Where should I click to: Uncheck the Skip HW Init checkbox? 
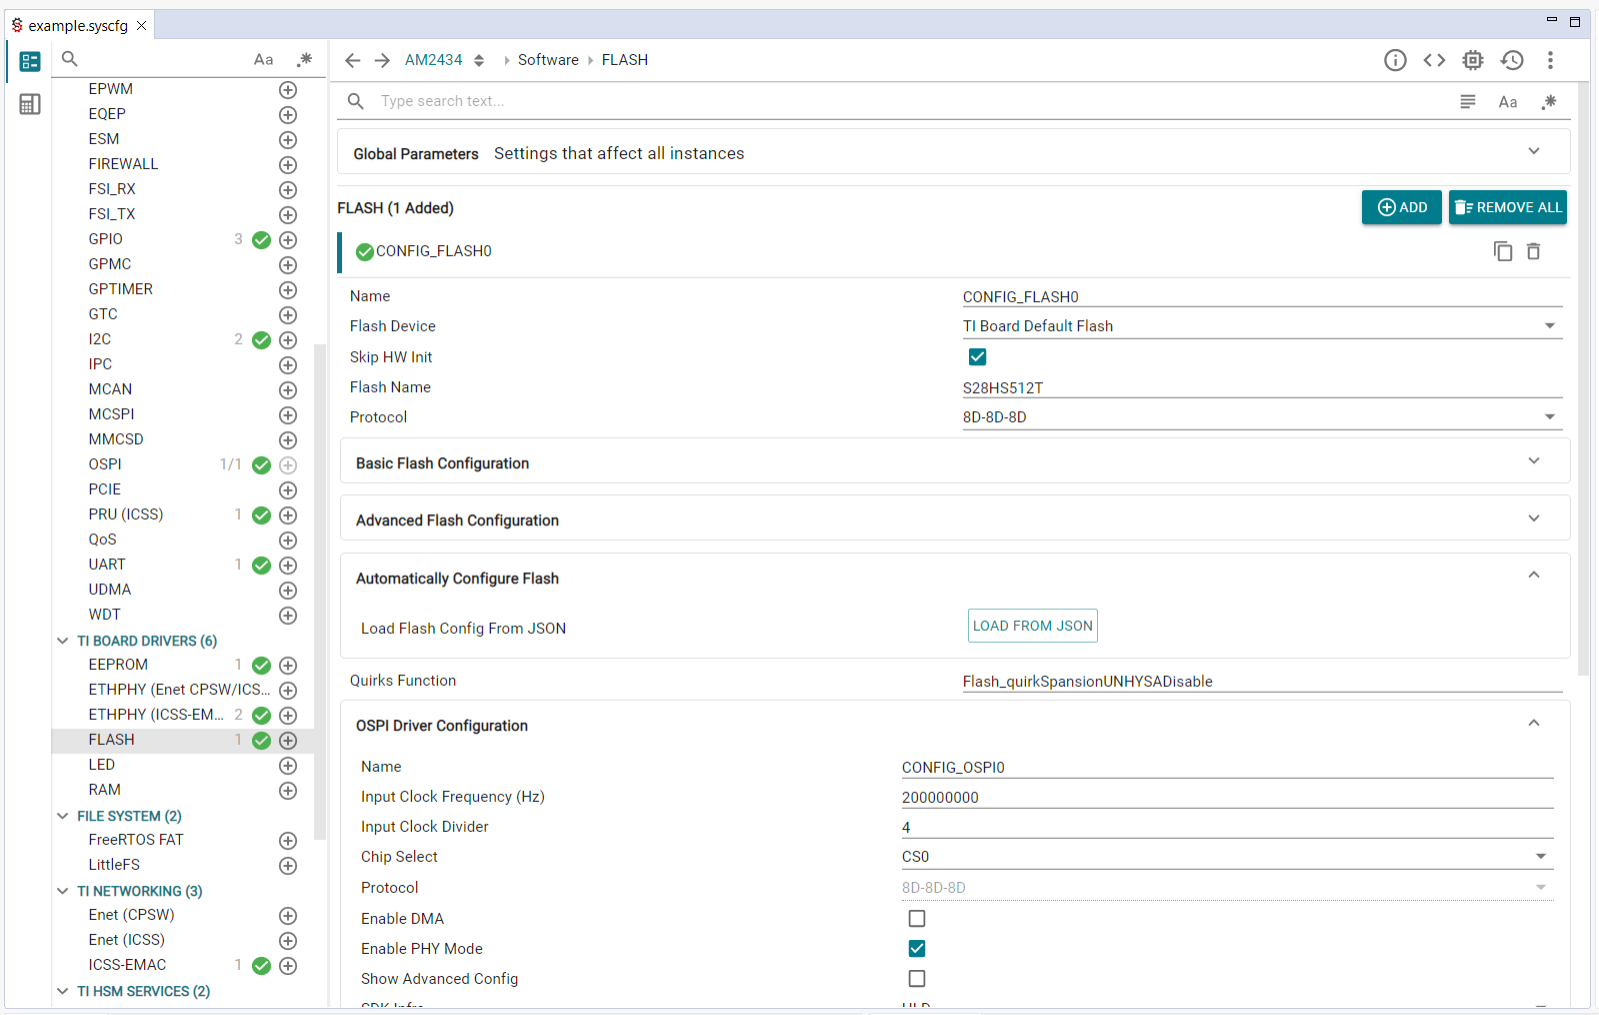[x=977, y=357]
